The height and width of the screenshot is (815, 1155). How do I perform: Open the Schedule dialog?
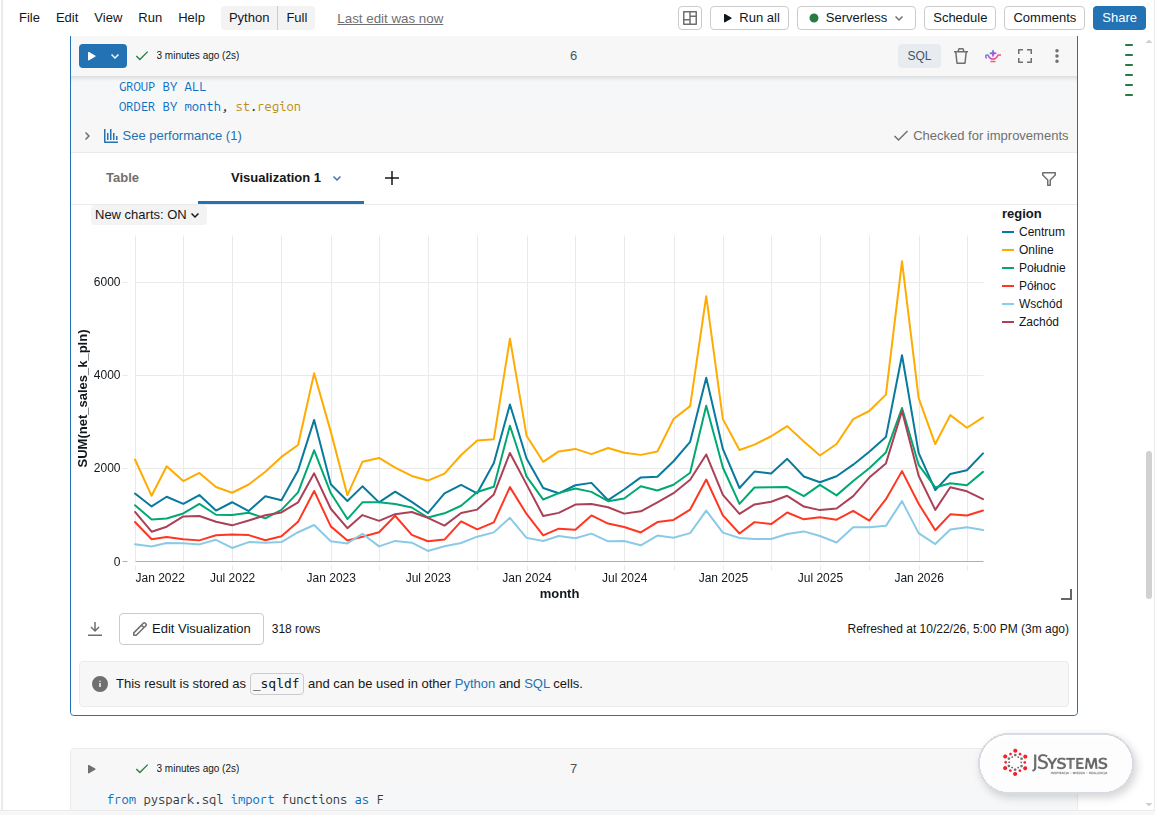click(960, 18)
